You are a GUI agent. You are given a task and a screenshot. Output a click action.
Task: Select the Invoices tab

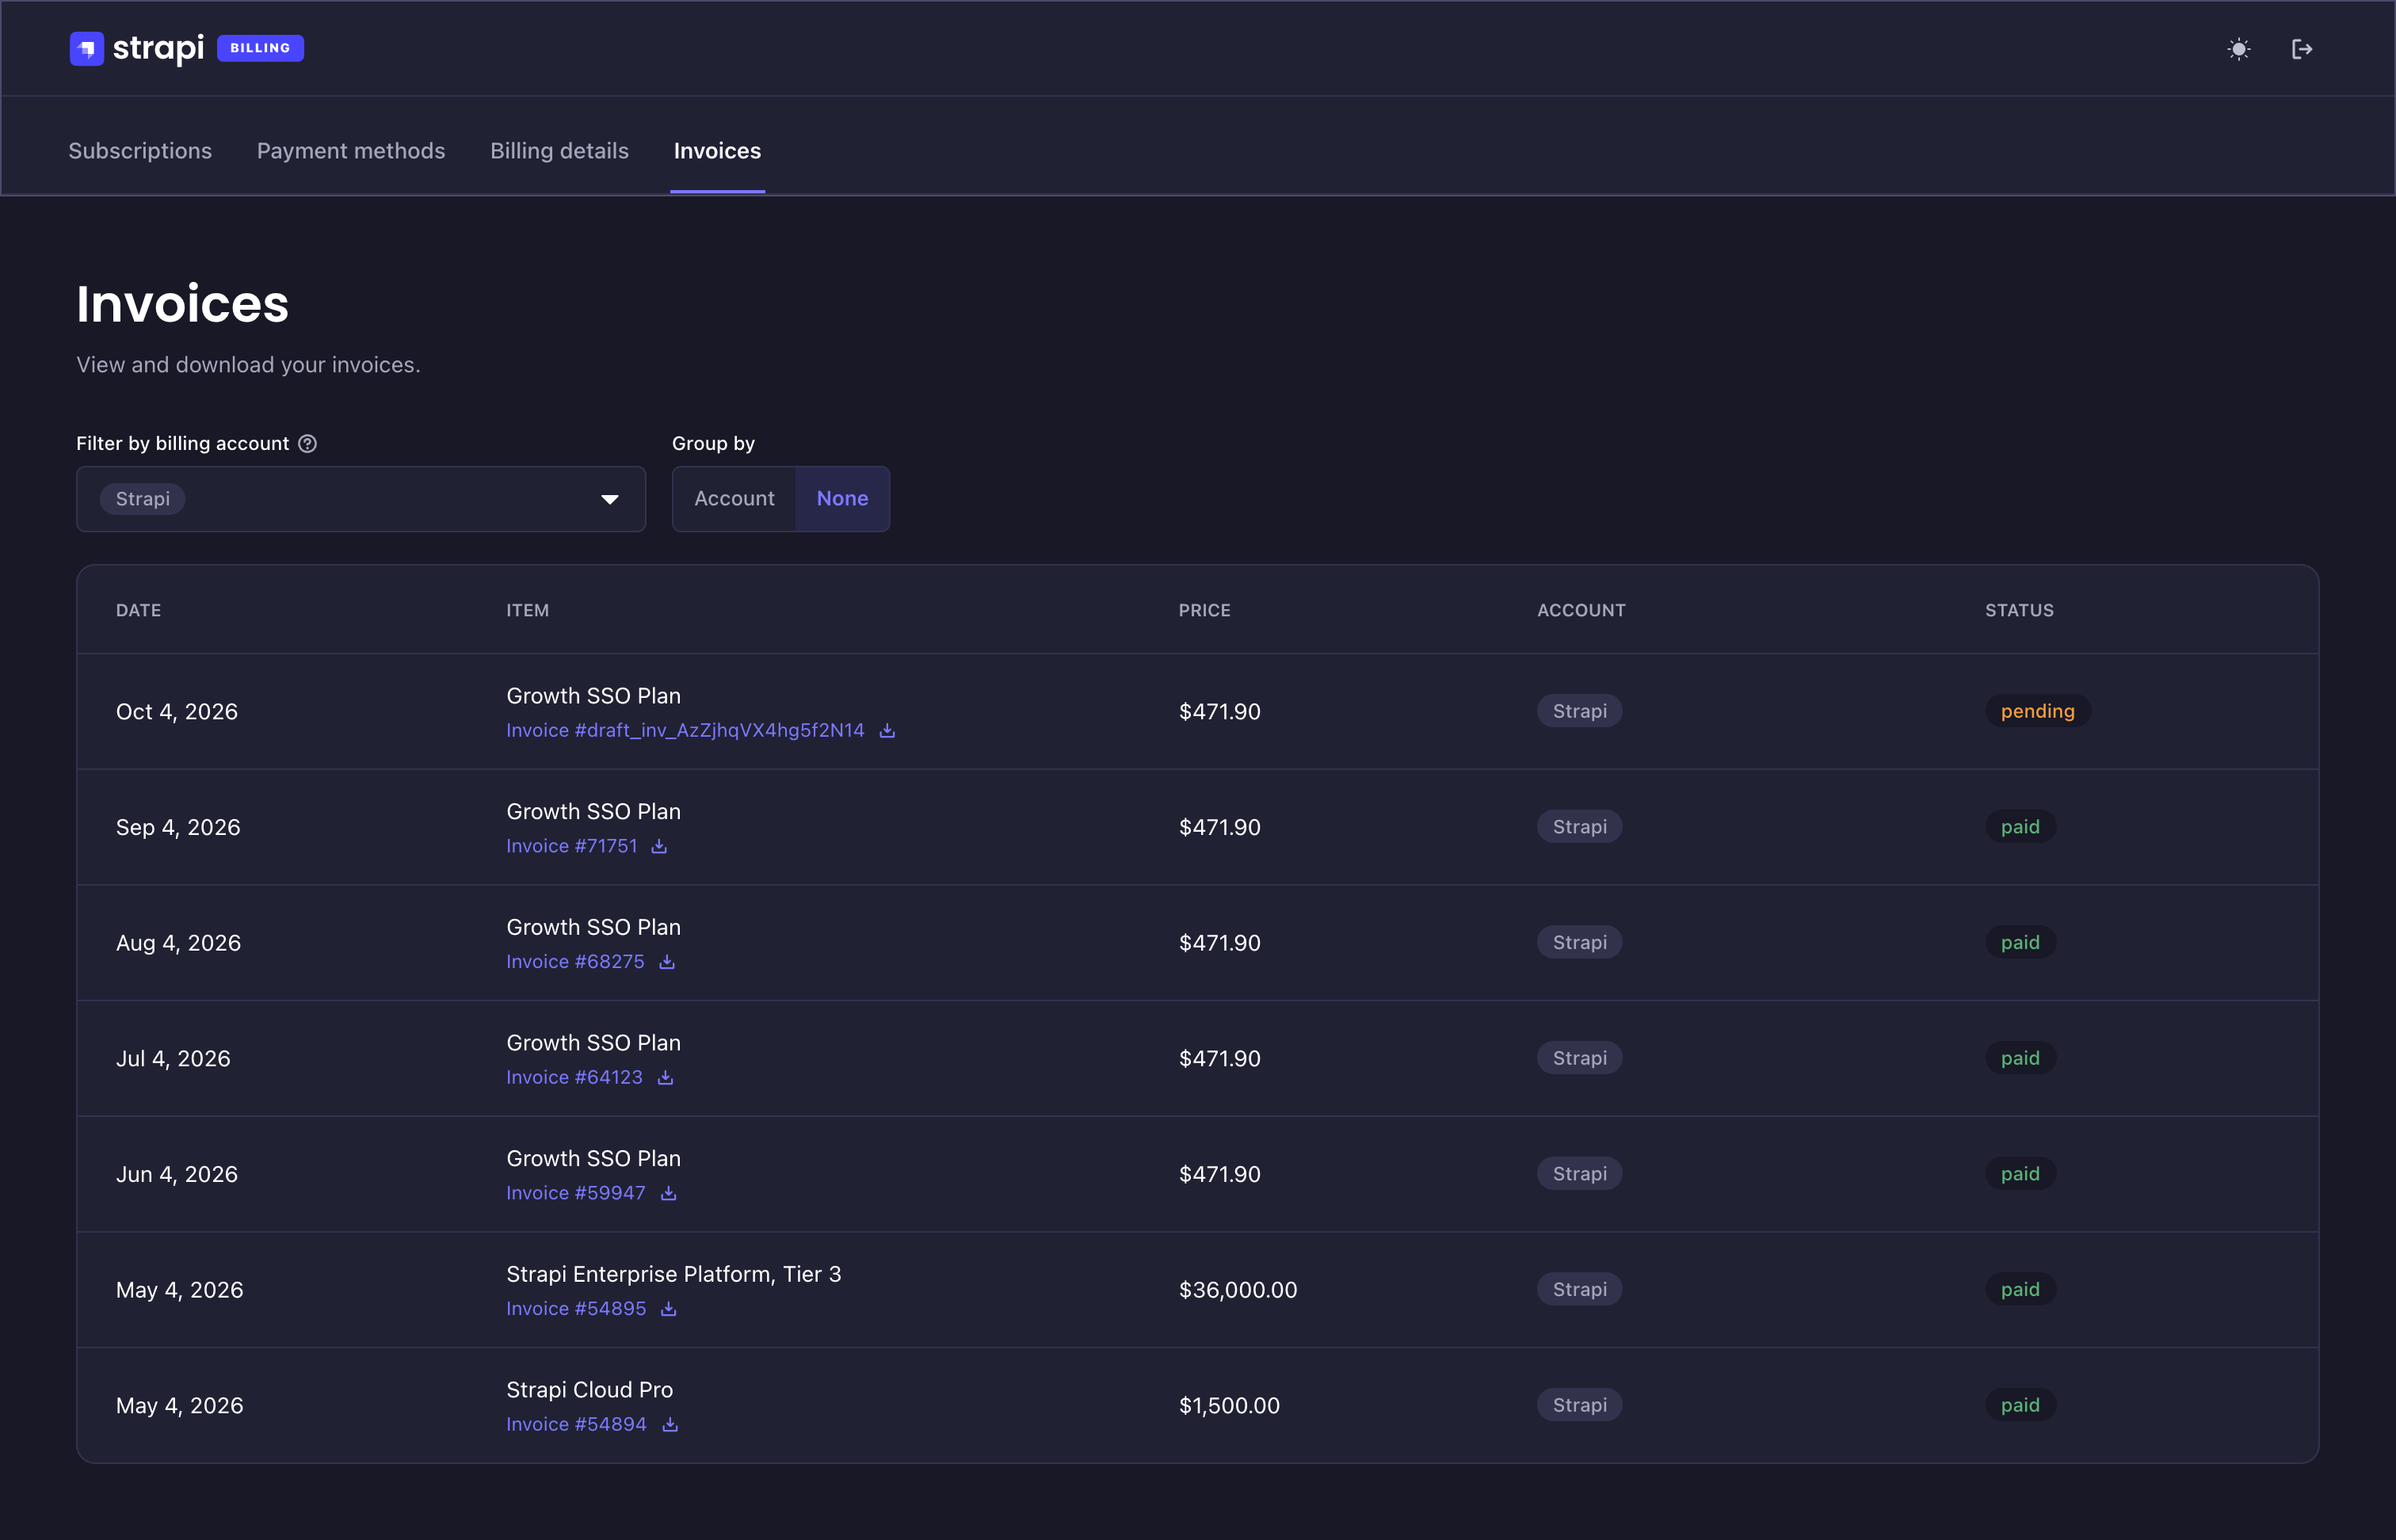click(717, 151)
